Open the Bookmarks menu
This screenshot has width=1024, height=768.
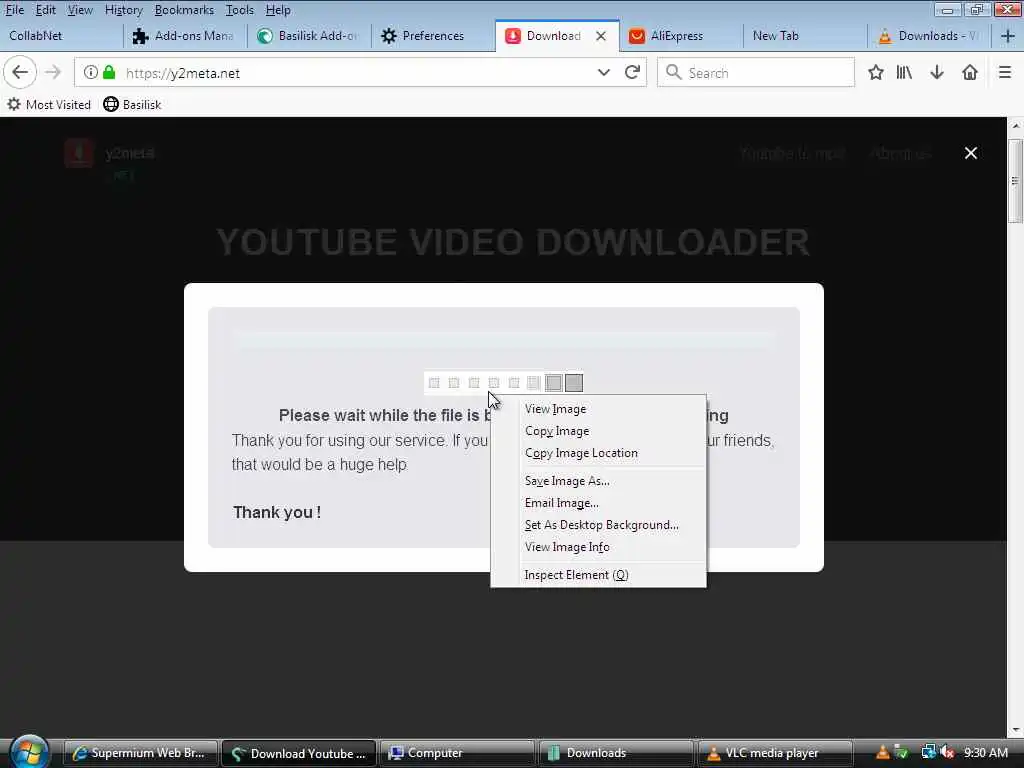[x=184, y=10]
